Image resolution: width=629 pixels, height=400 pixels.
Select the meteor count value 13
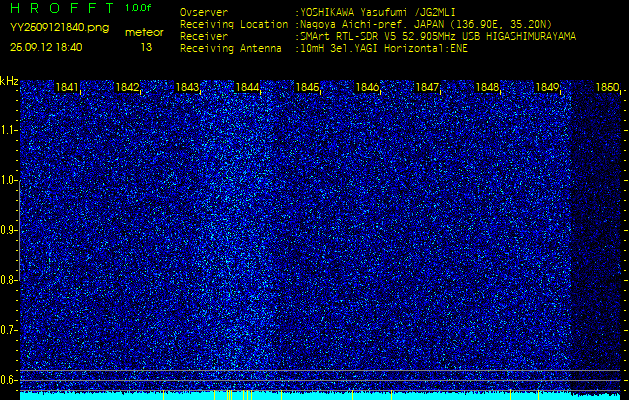(146, 47)
